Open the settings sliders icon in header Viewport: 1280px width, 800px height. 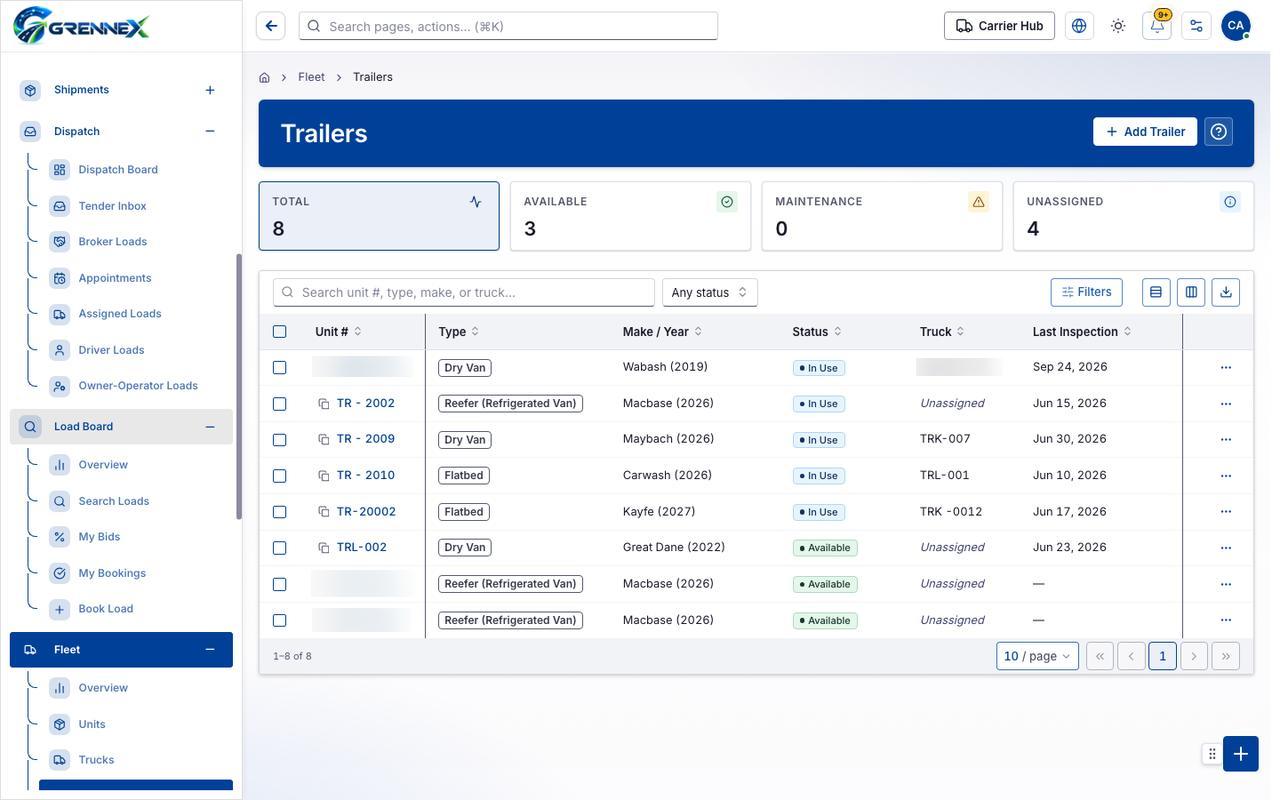tap(1196, 26)
